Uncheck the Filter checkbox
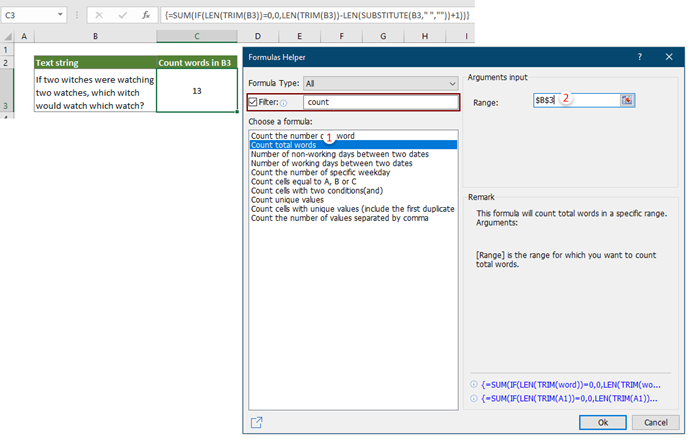The height and width of the screenshot is (440, 692). click(x=255, y=101)
